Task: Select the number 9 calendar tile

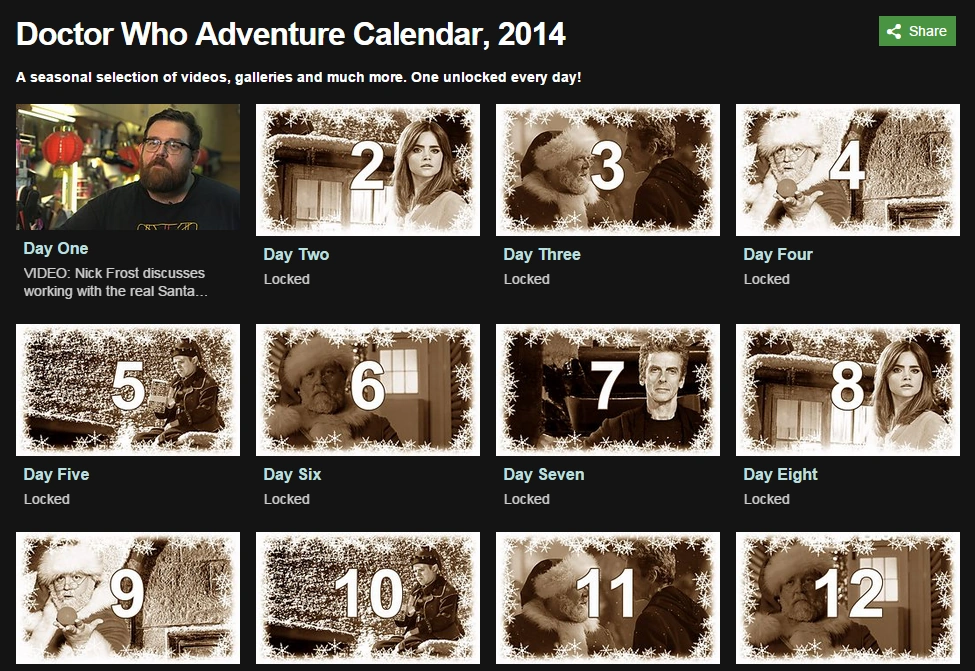Action: (128, 598)
